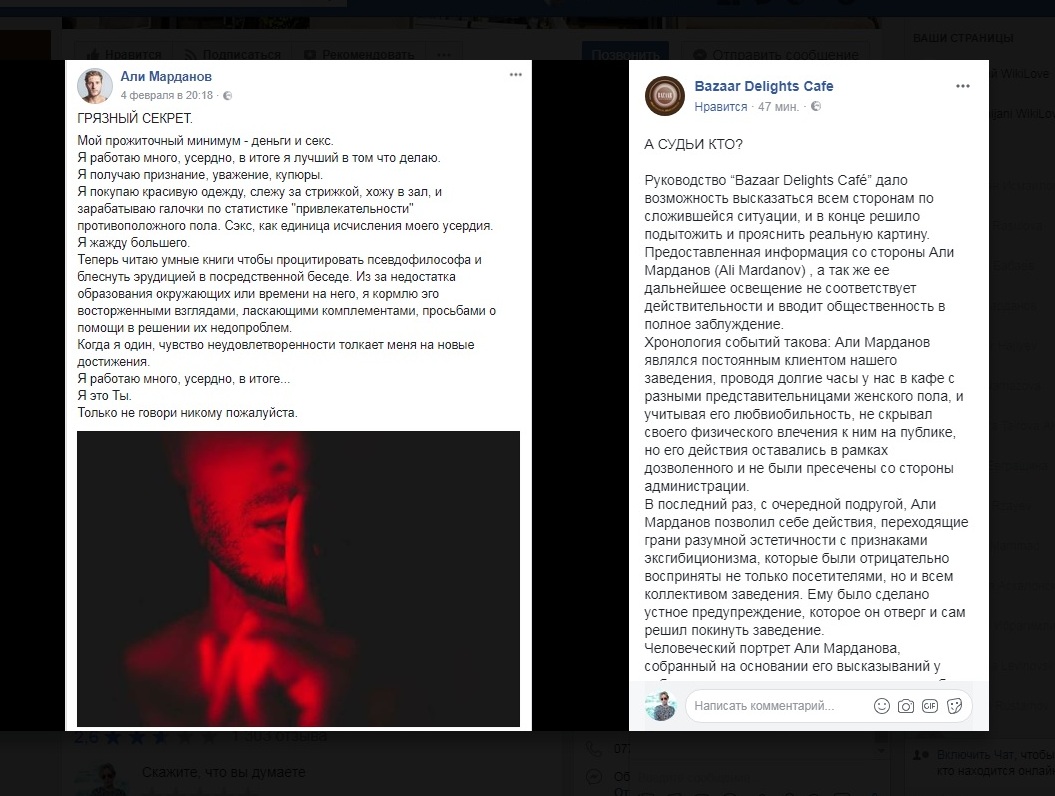
Task: Open the red-lit face photo in the post
Action: click(x=298, y=579)
